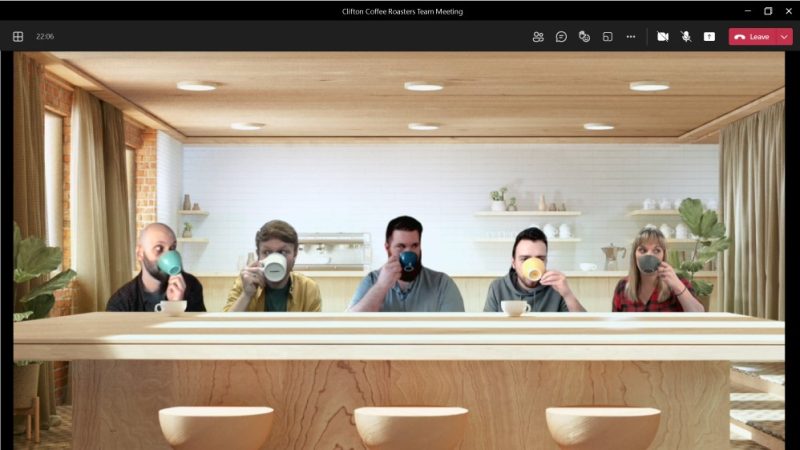Expand the Leave options dropdown arrow
The height and width of the screenshot is (450, 800).
tap(784, 36)
